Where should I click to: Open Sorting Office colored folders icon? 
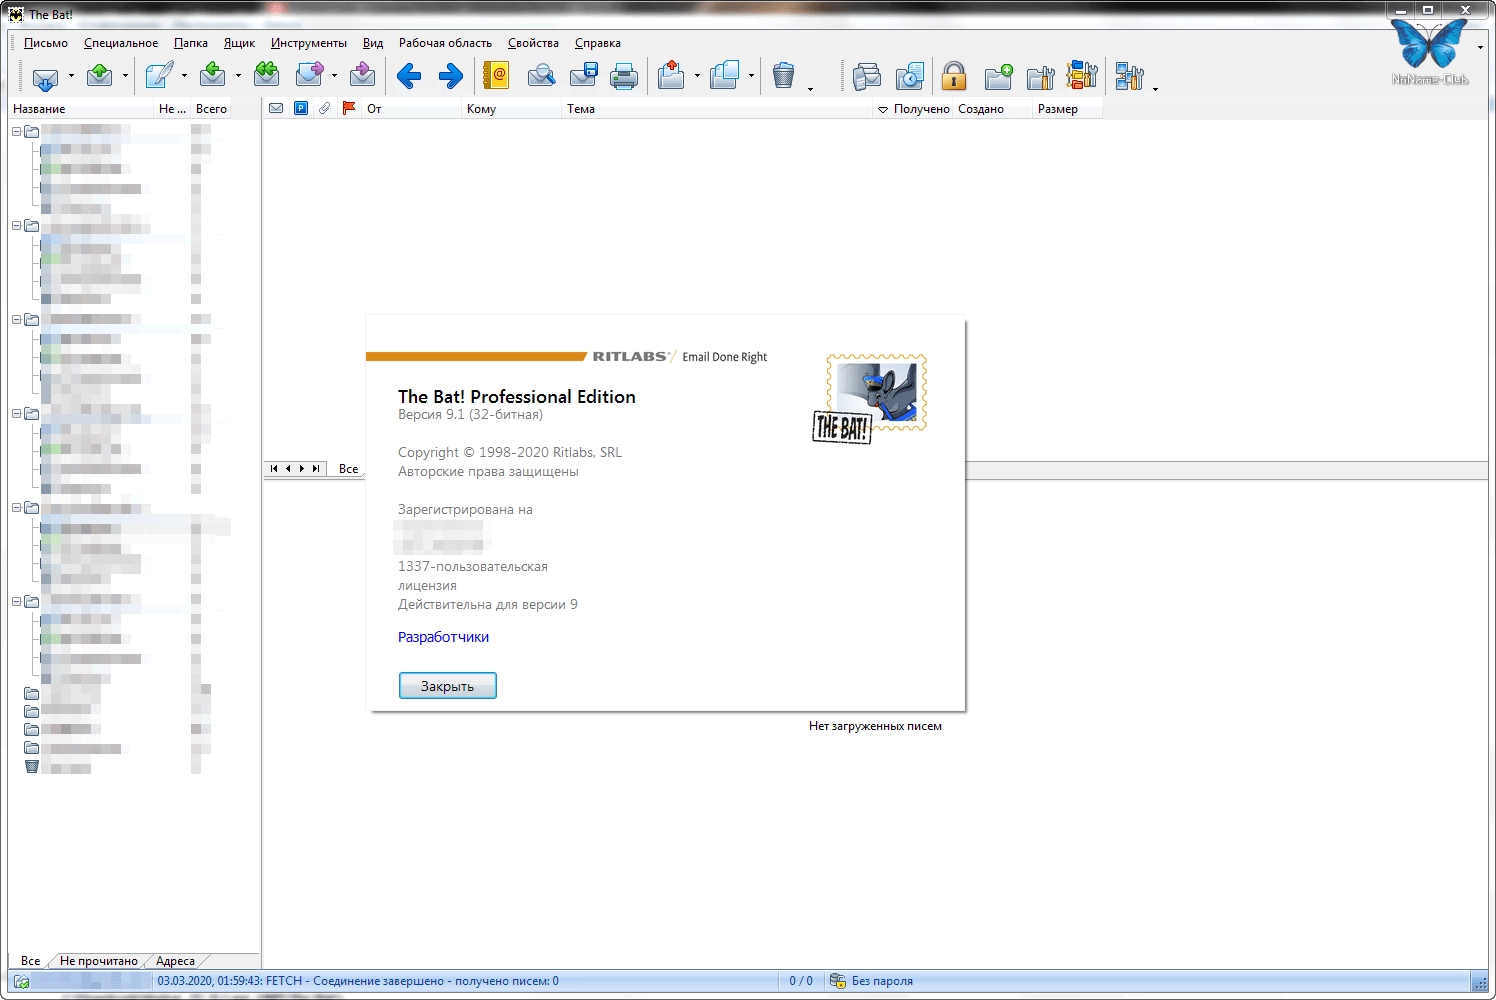coord(1082,75)
